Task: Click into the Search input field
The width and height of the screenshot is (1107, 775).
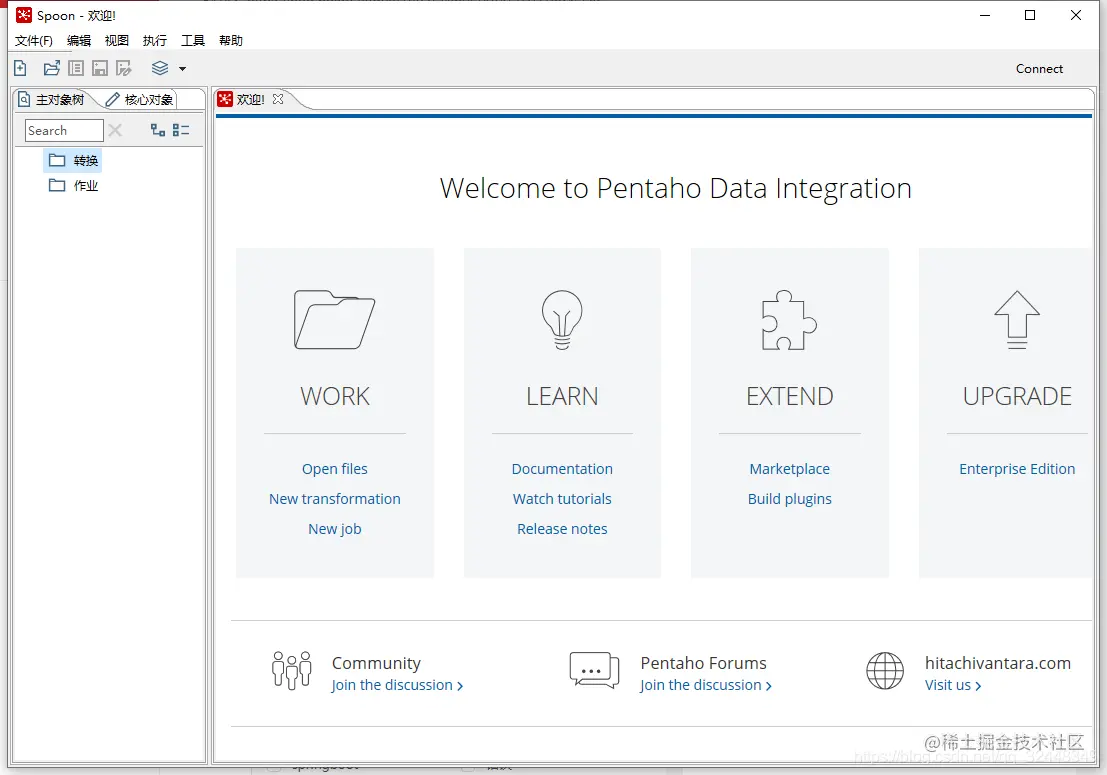Action: (x=63, y=130)
